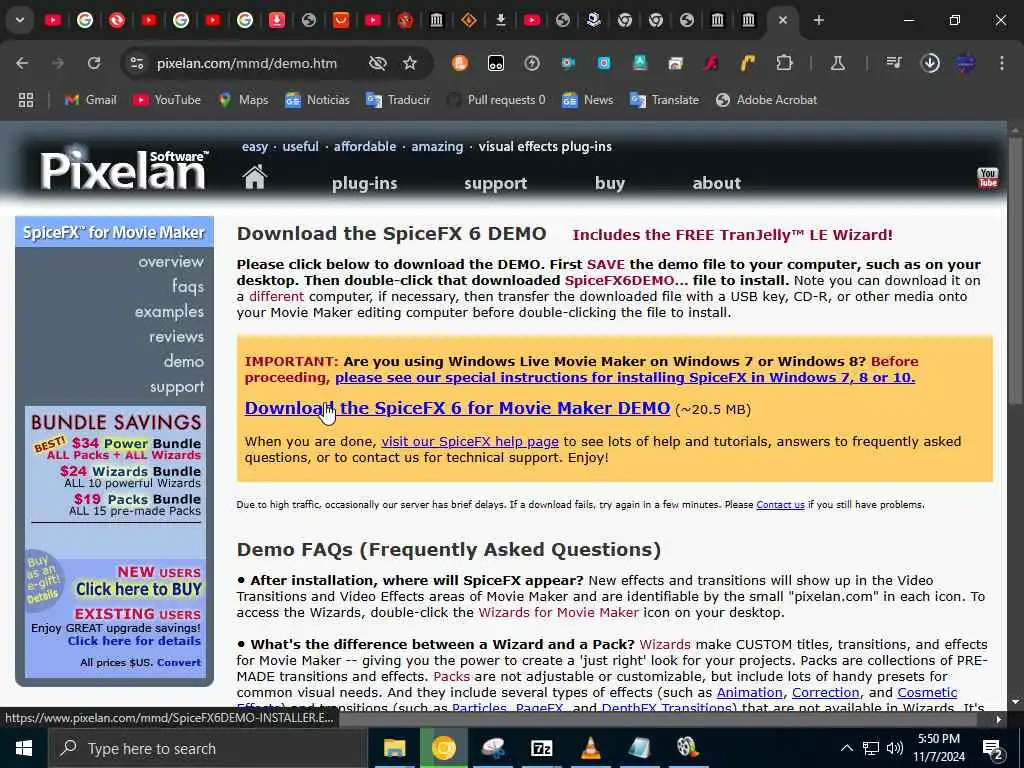Open the demo sidebar item

(184, 361)
